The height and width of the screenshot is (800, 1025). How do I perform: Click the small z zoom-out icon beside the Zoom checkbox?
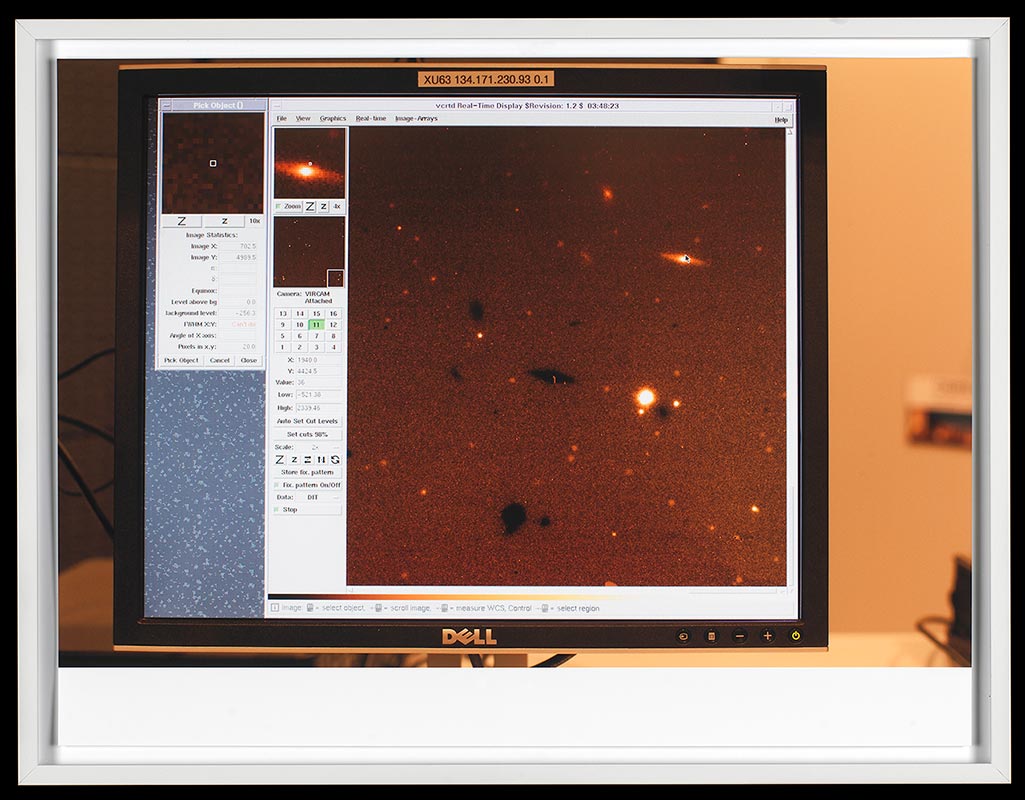click(323, 206)
